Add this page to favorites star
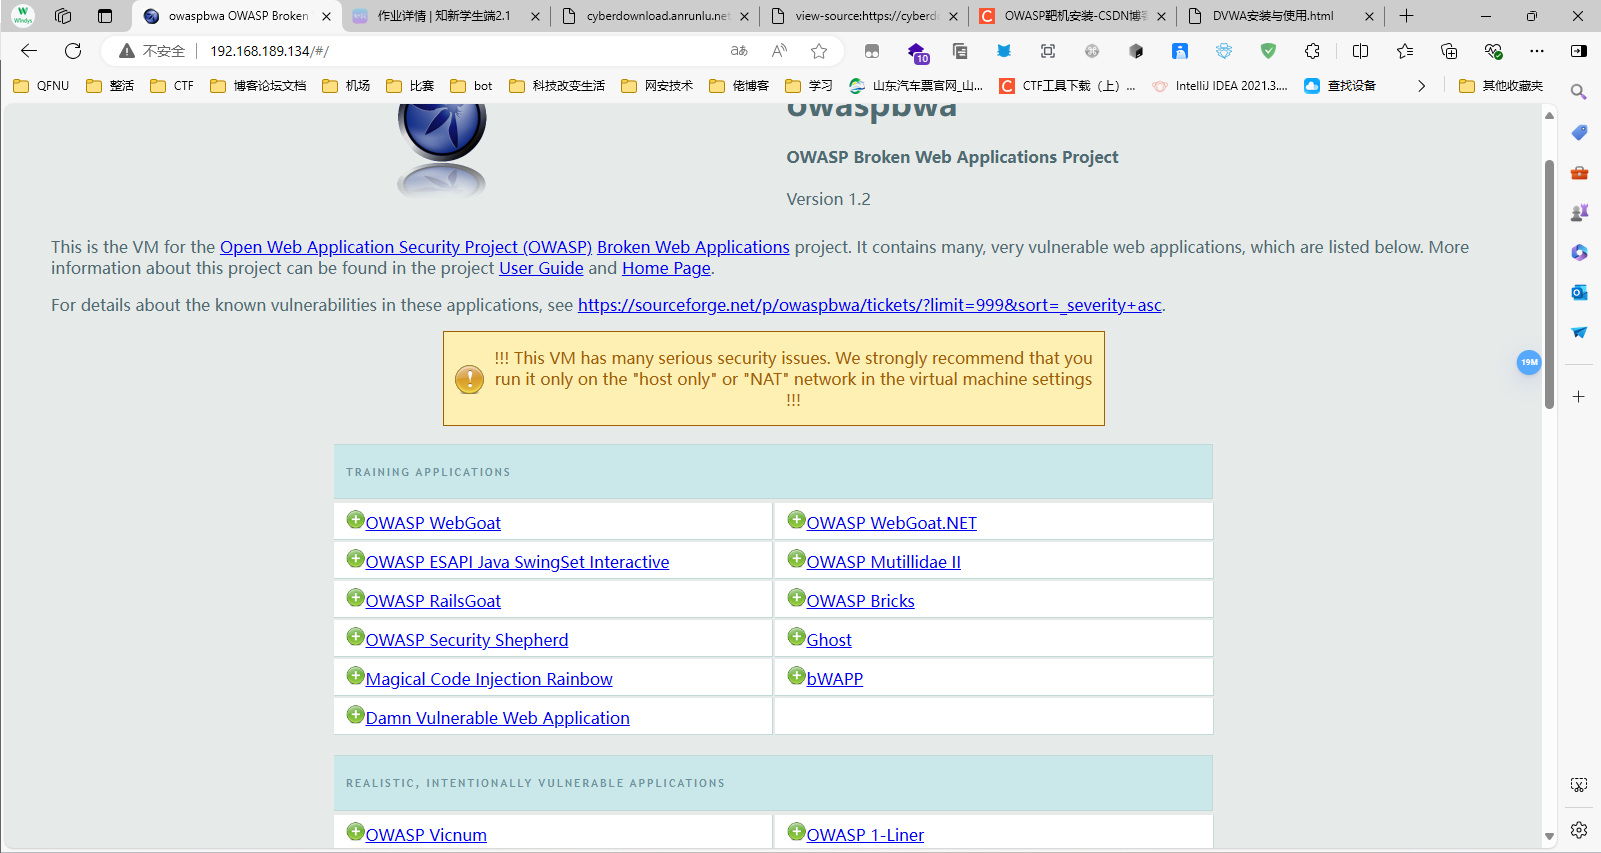This screenshot has width=1601, height=853. (x=819, y=51)
